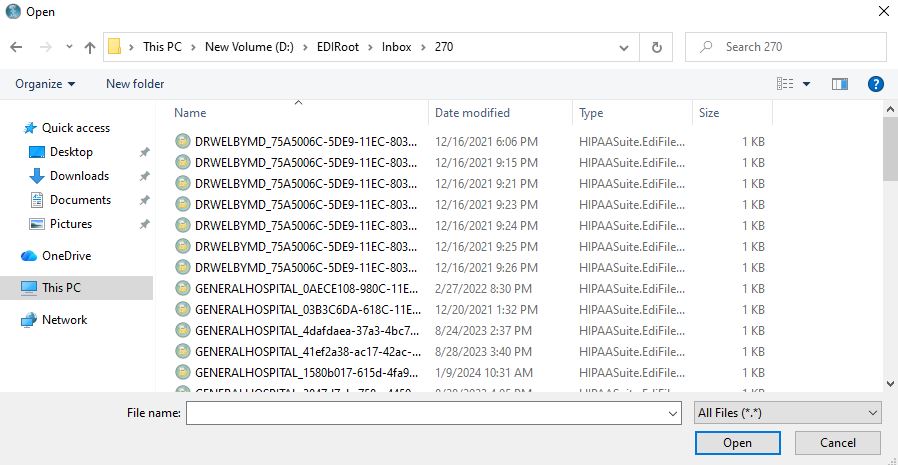The width and height of the screenshot is (898, 465).
Task: Create a New folder
Action: click(x=135, y=84)
